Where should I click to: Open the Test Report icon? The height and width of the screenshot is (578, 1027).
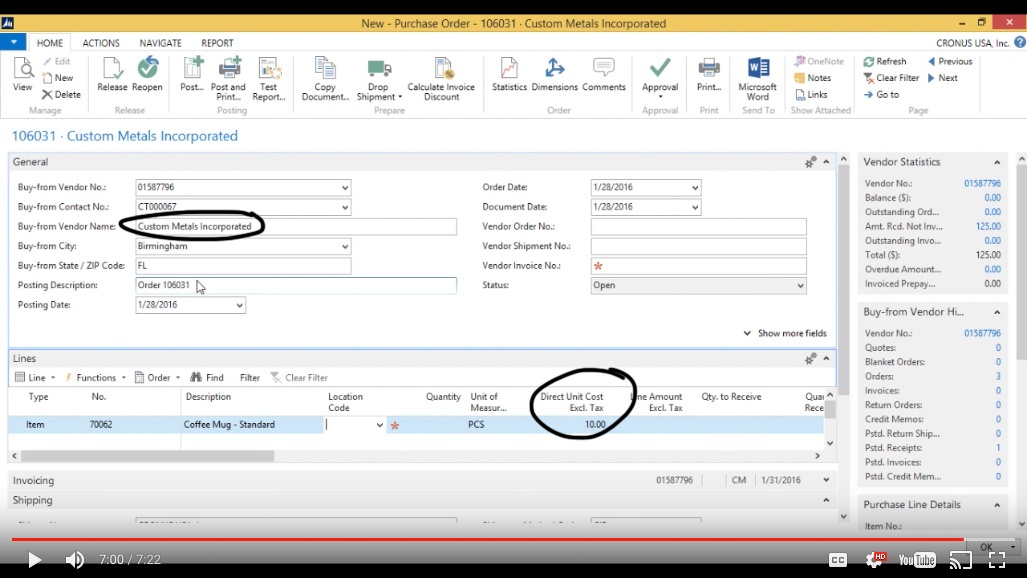point(269,79)
